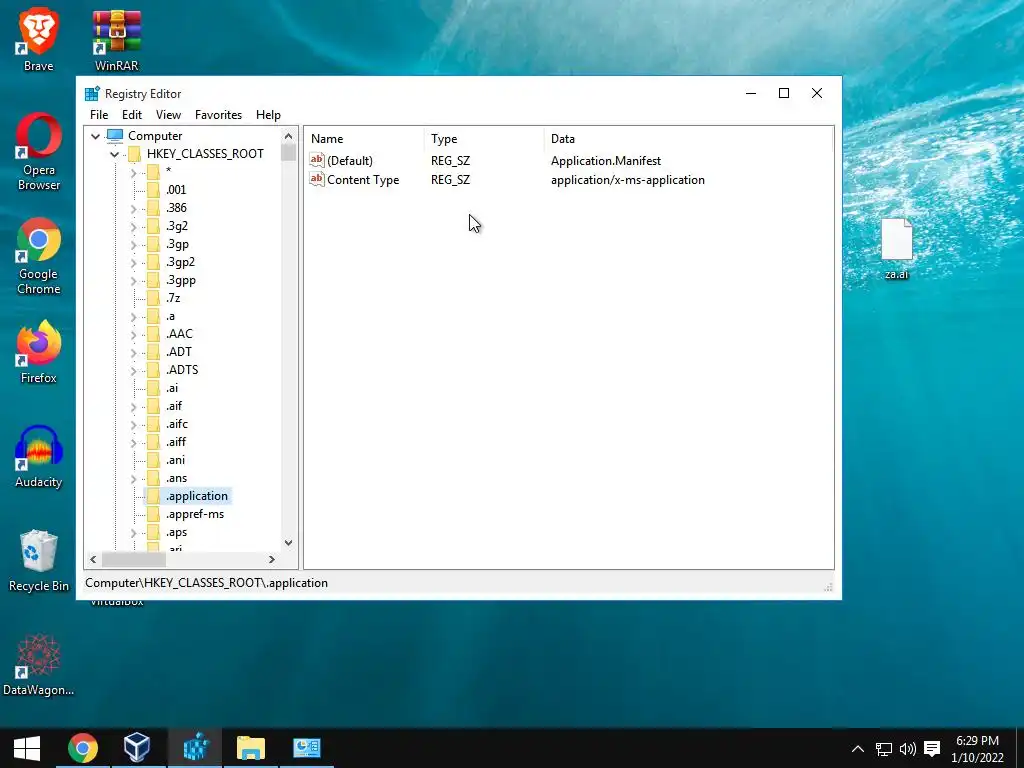
Task: Switch to Registry Editor taskbar button
Action: click(195, 748)
